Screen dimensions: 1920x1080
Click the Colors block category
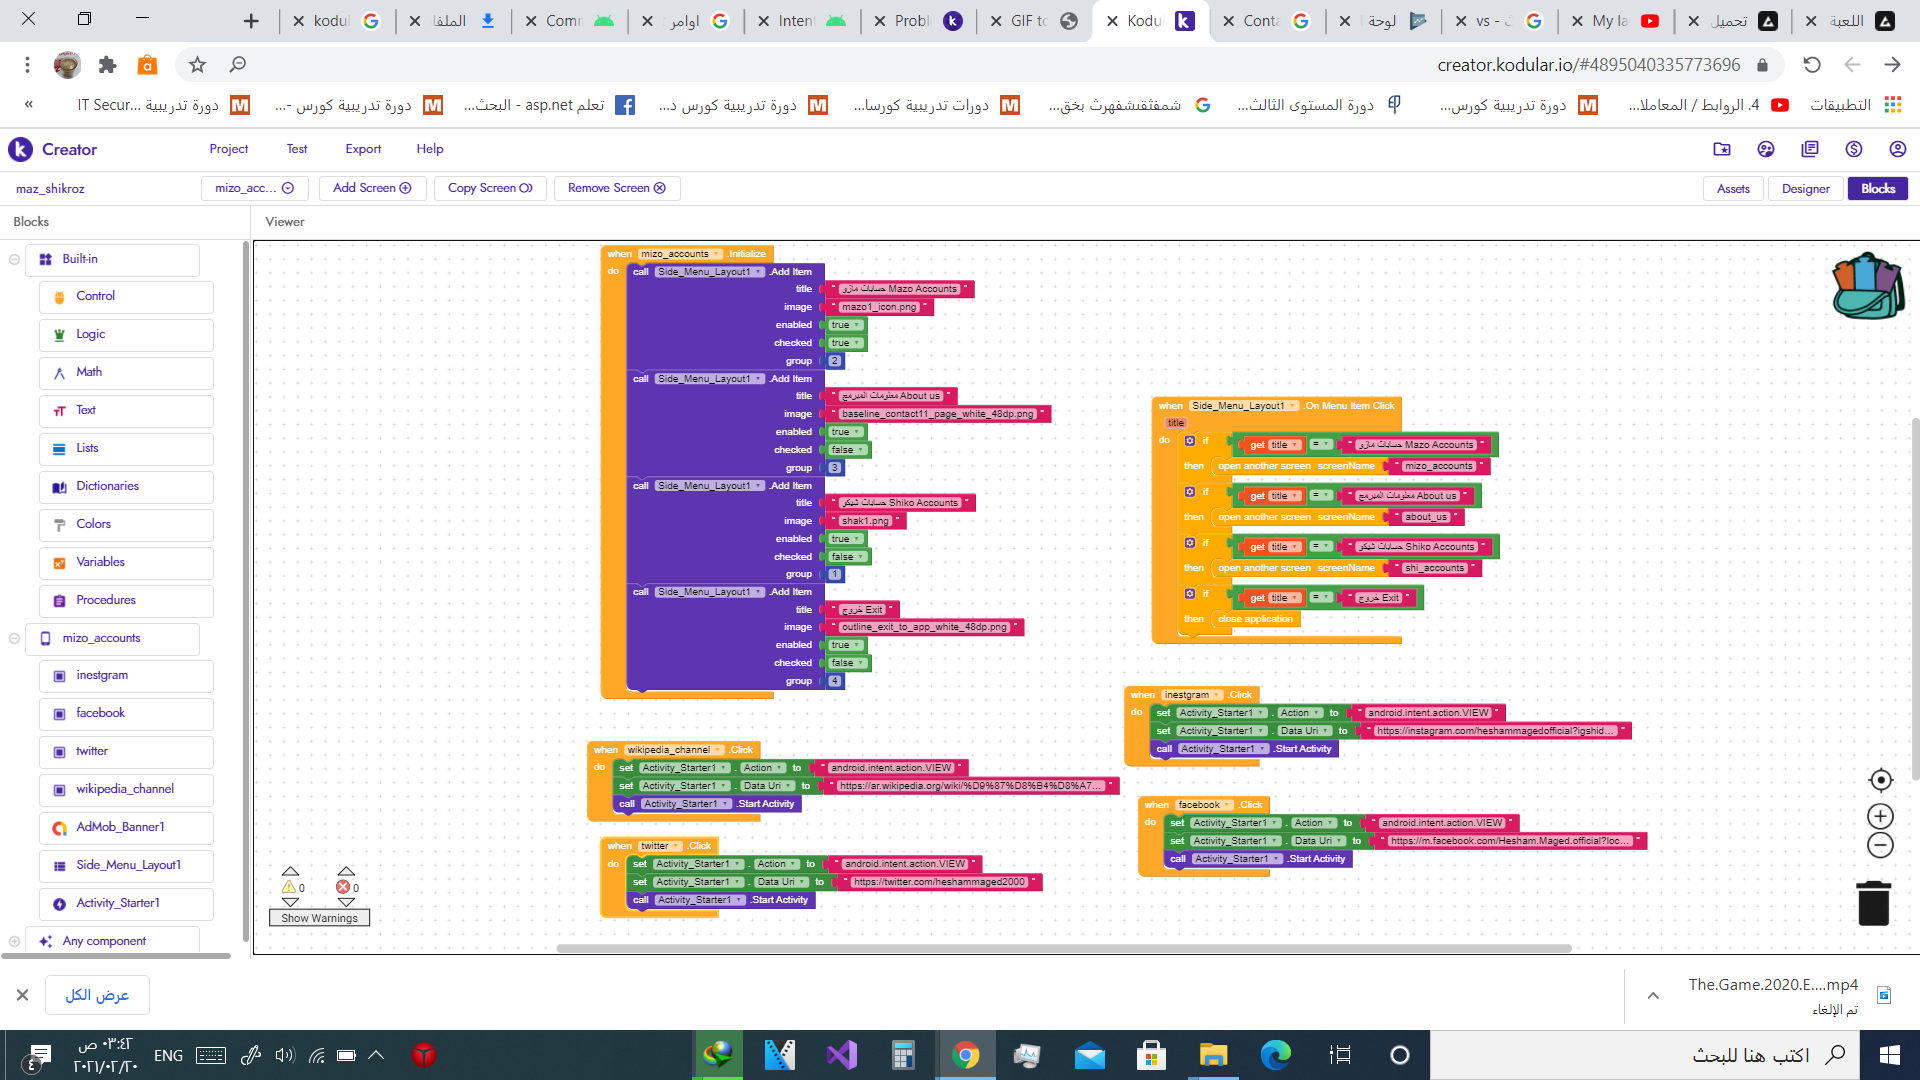(x=94, y=524)
